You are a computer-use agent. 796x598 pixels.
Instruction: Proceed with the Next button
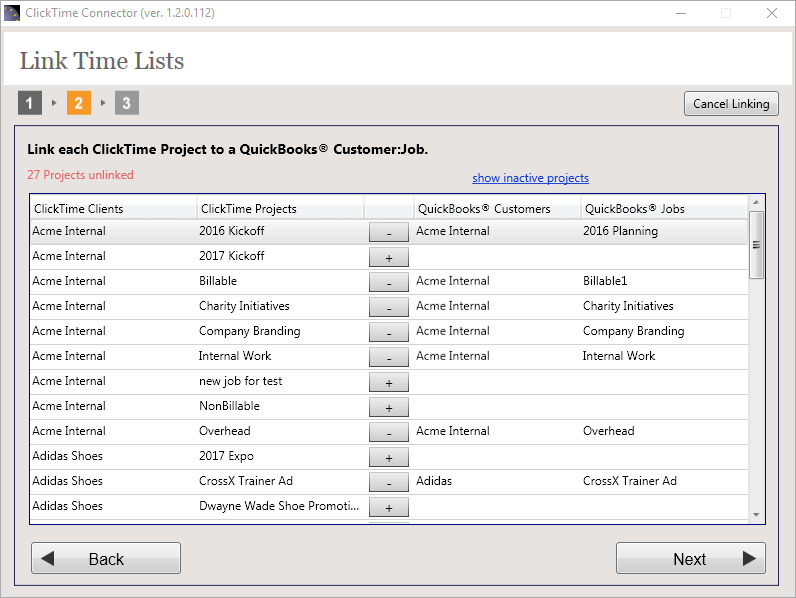point(690,558)
